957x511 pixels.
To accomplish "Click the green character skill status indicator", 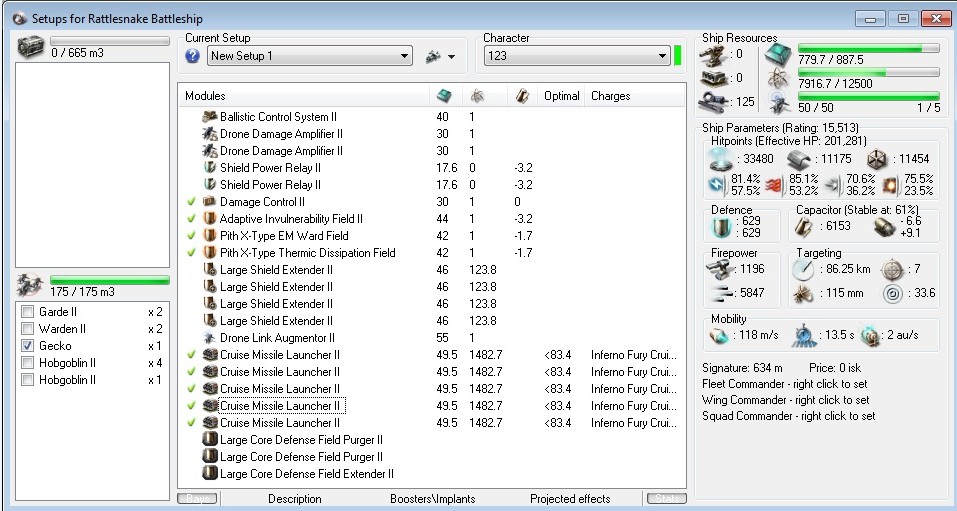I will pyautogui.click(x=677, y=55).
